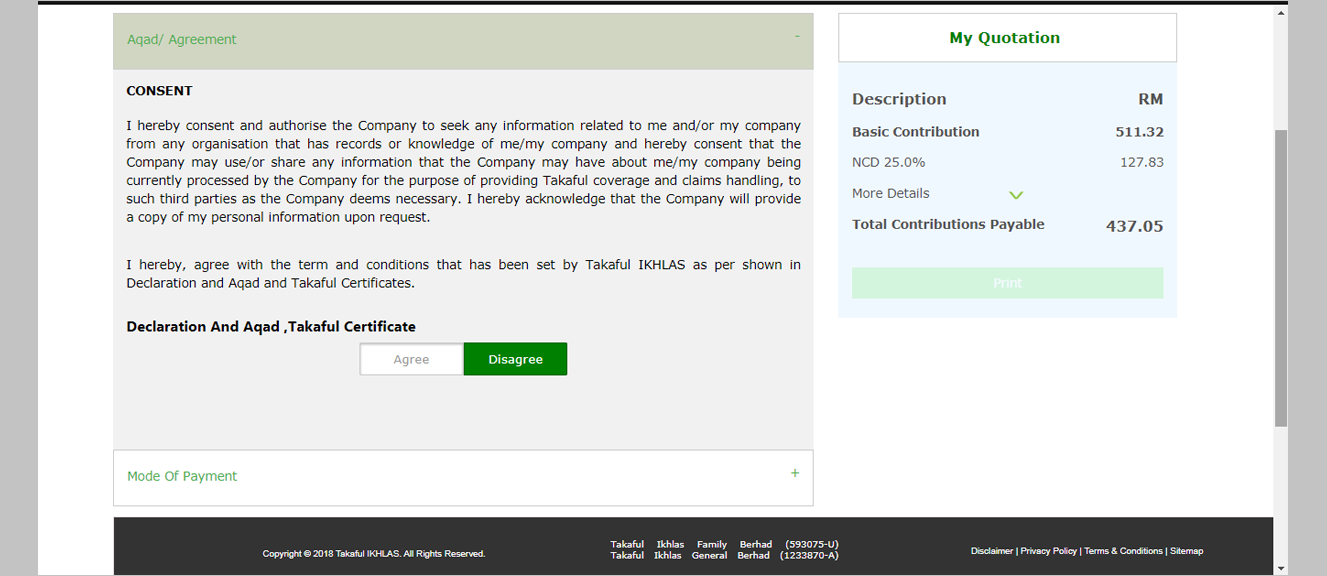Click the NCD amount 127.83
Screen dimensions: 1327x576
[1141, 162]
